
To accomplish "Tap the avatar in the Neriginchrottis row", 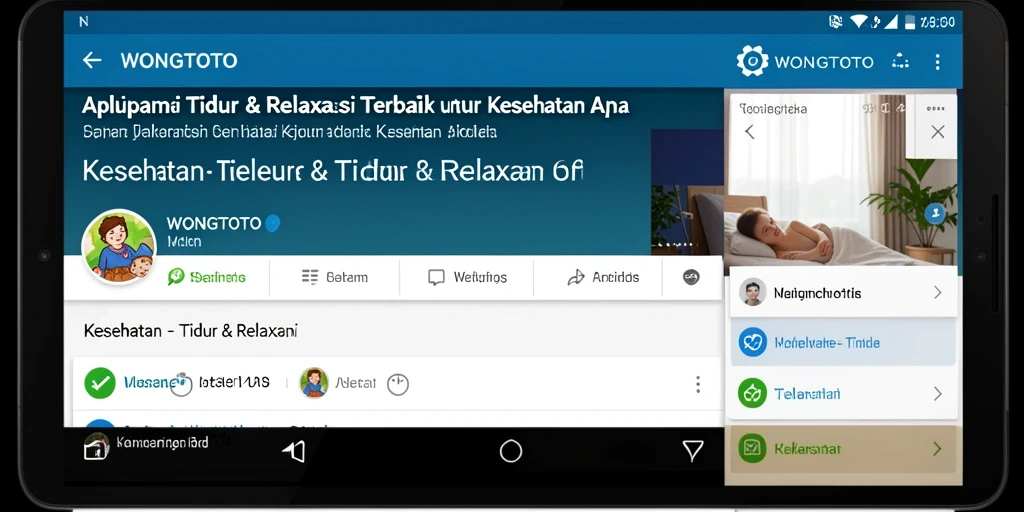I will 752,292.
